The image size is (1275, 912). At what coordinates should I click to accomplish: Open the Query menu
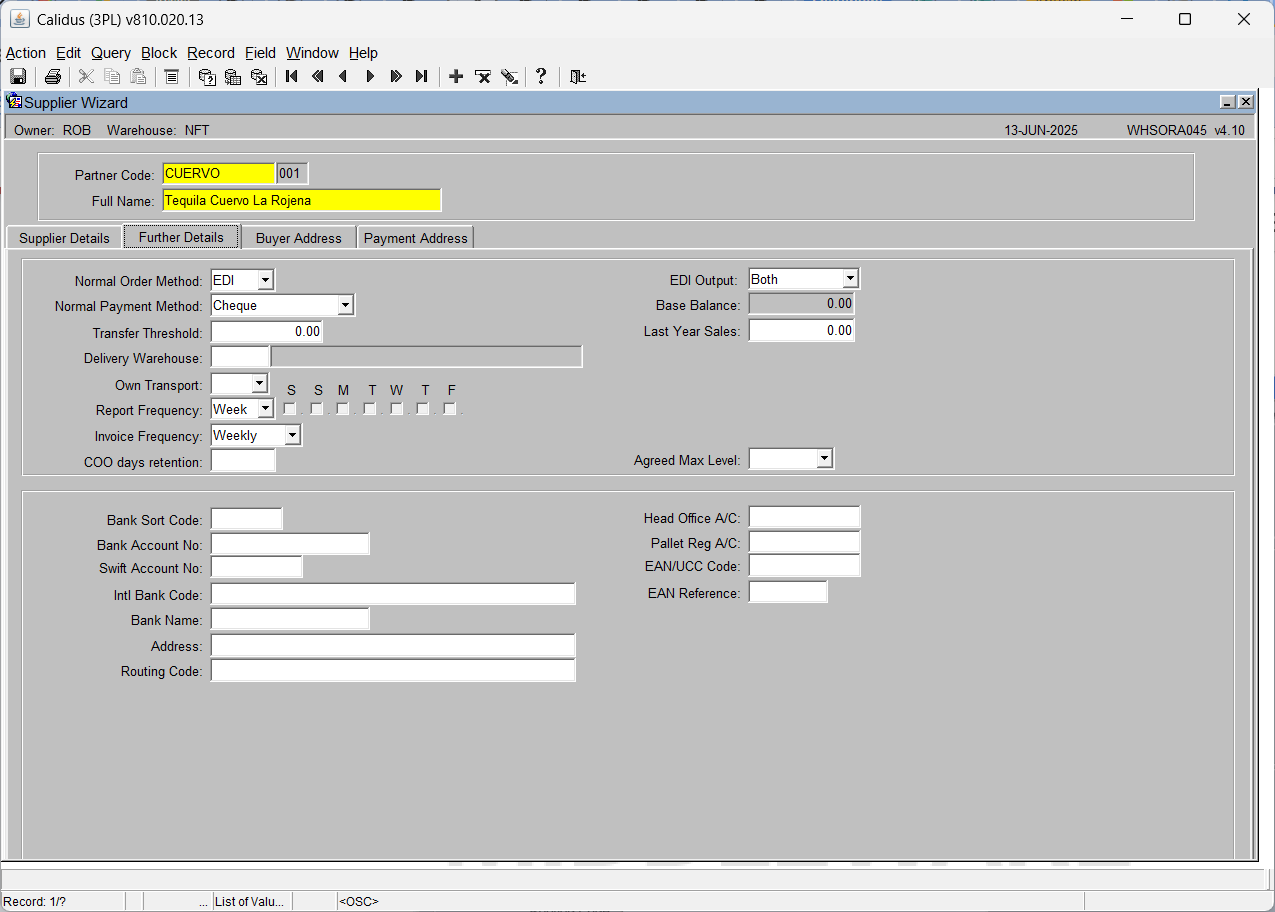coord(111,53)
